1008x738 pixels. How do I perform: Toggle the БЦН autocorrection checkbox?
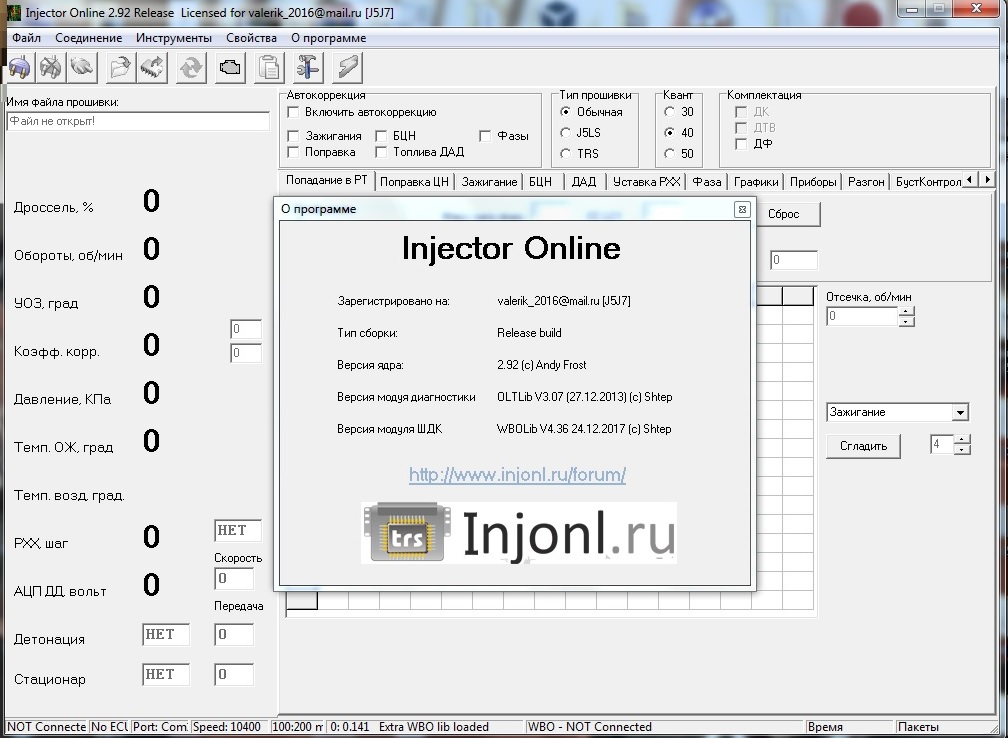point(381,136)
